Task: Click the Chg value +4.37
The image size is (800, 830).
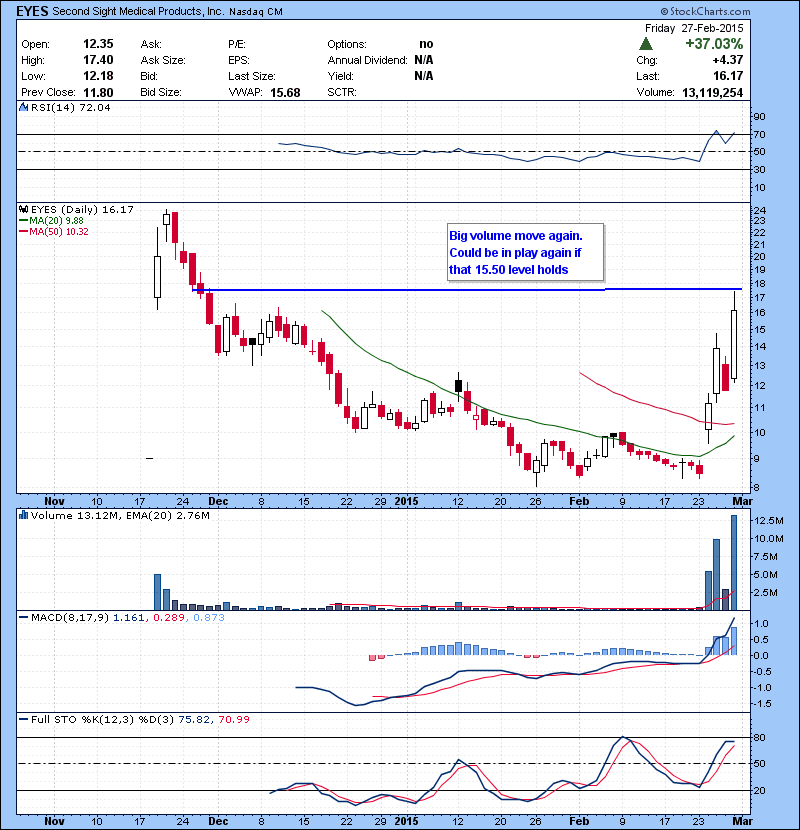Action: pyautogui.click(x=728, y=60)
